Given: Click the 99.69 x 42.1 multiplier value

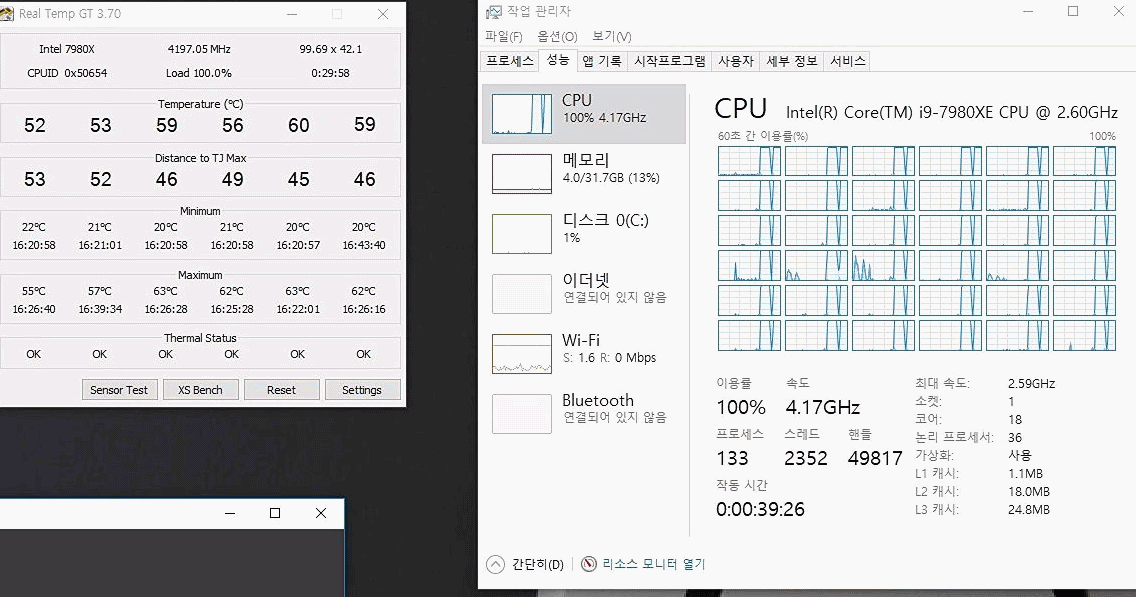Looking at the screenshot, I should pyautogui.click(x=330, y=49).
